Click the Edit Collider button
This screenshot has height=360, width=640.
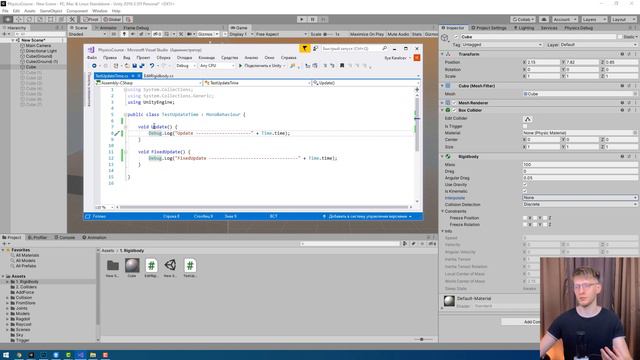coord(527,119)
